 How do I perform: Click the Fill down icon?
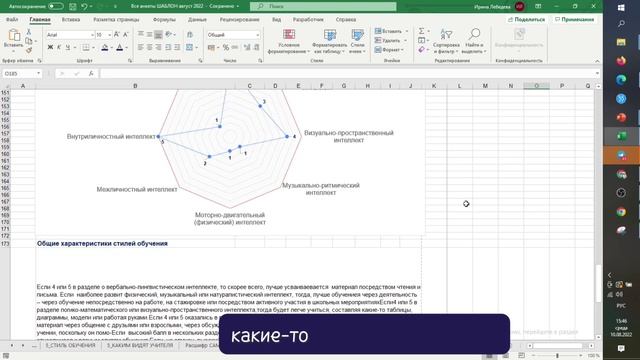point(422,40)
